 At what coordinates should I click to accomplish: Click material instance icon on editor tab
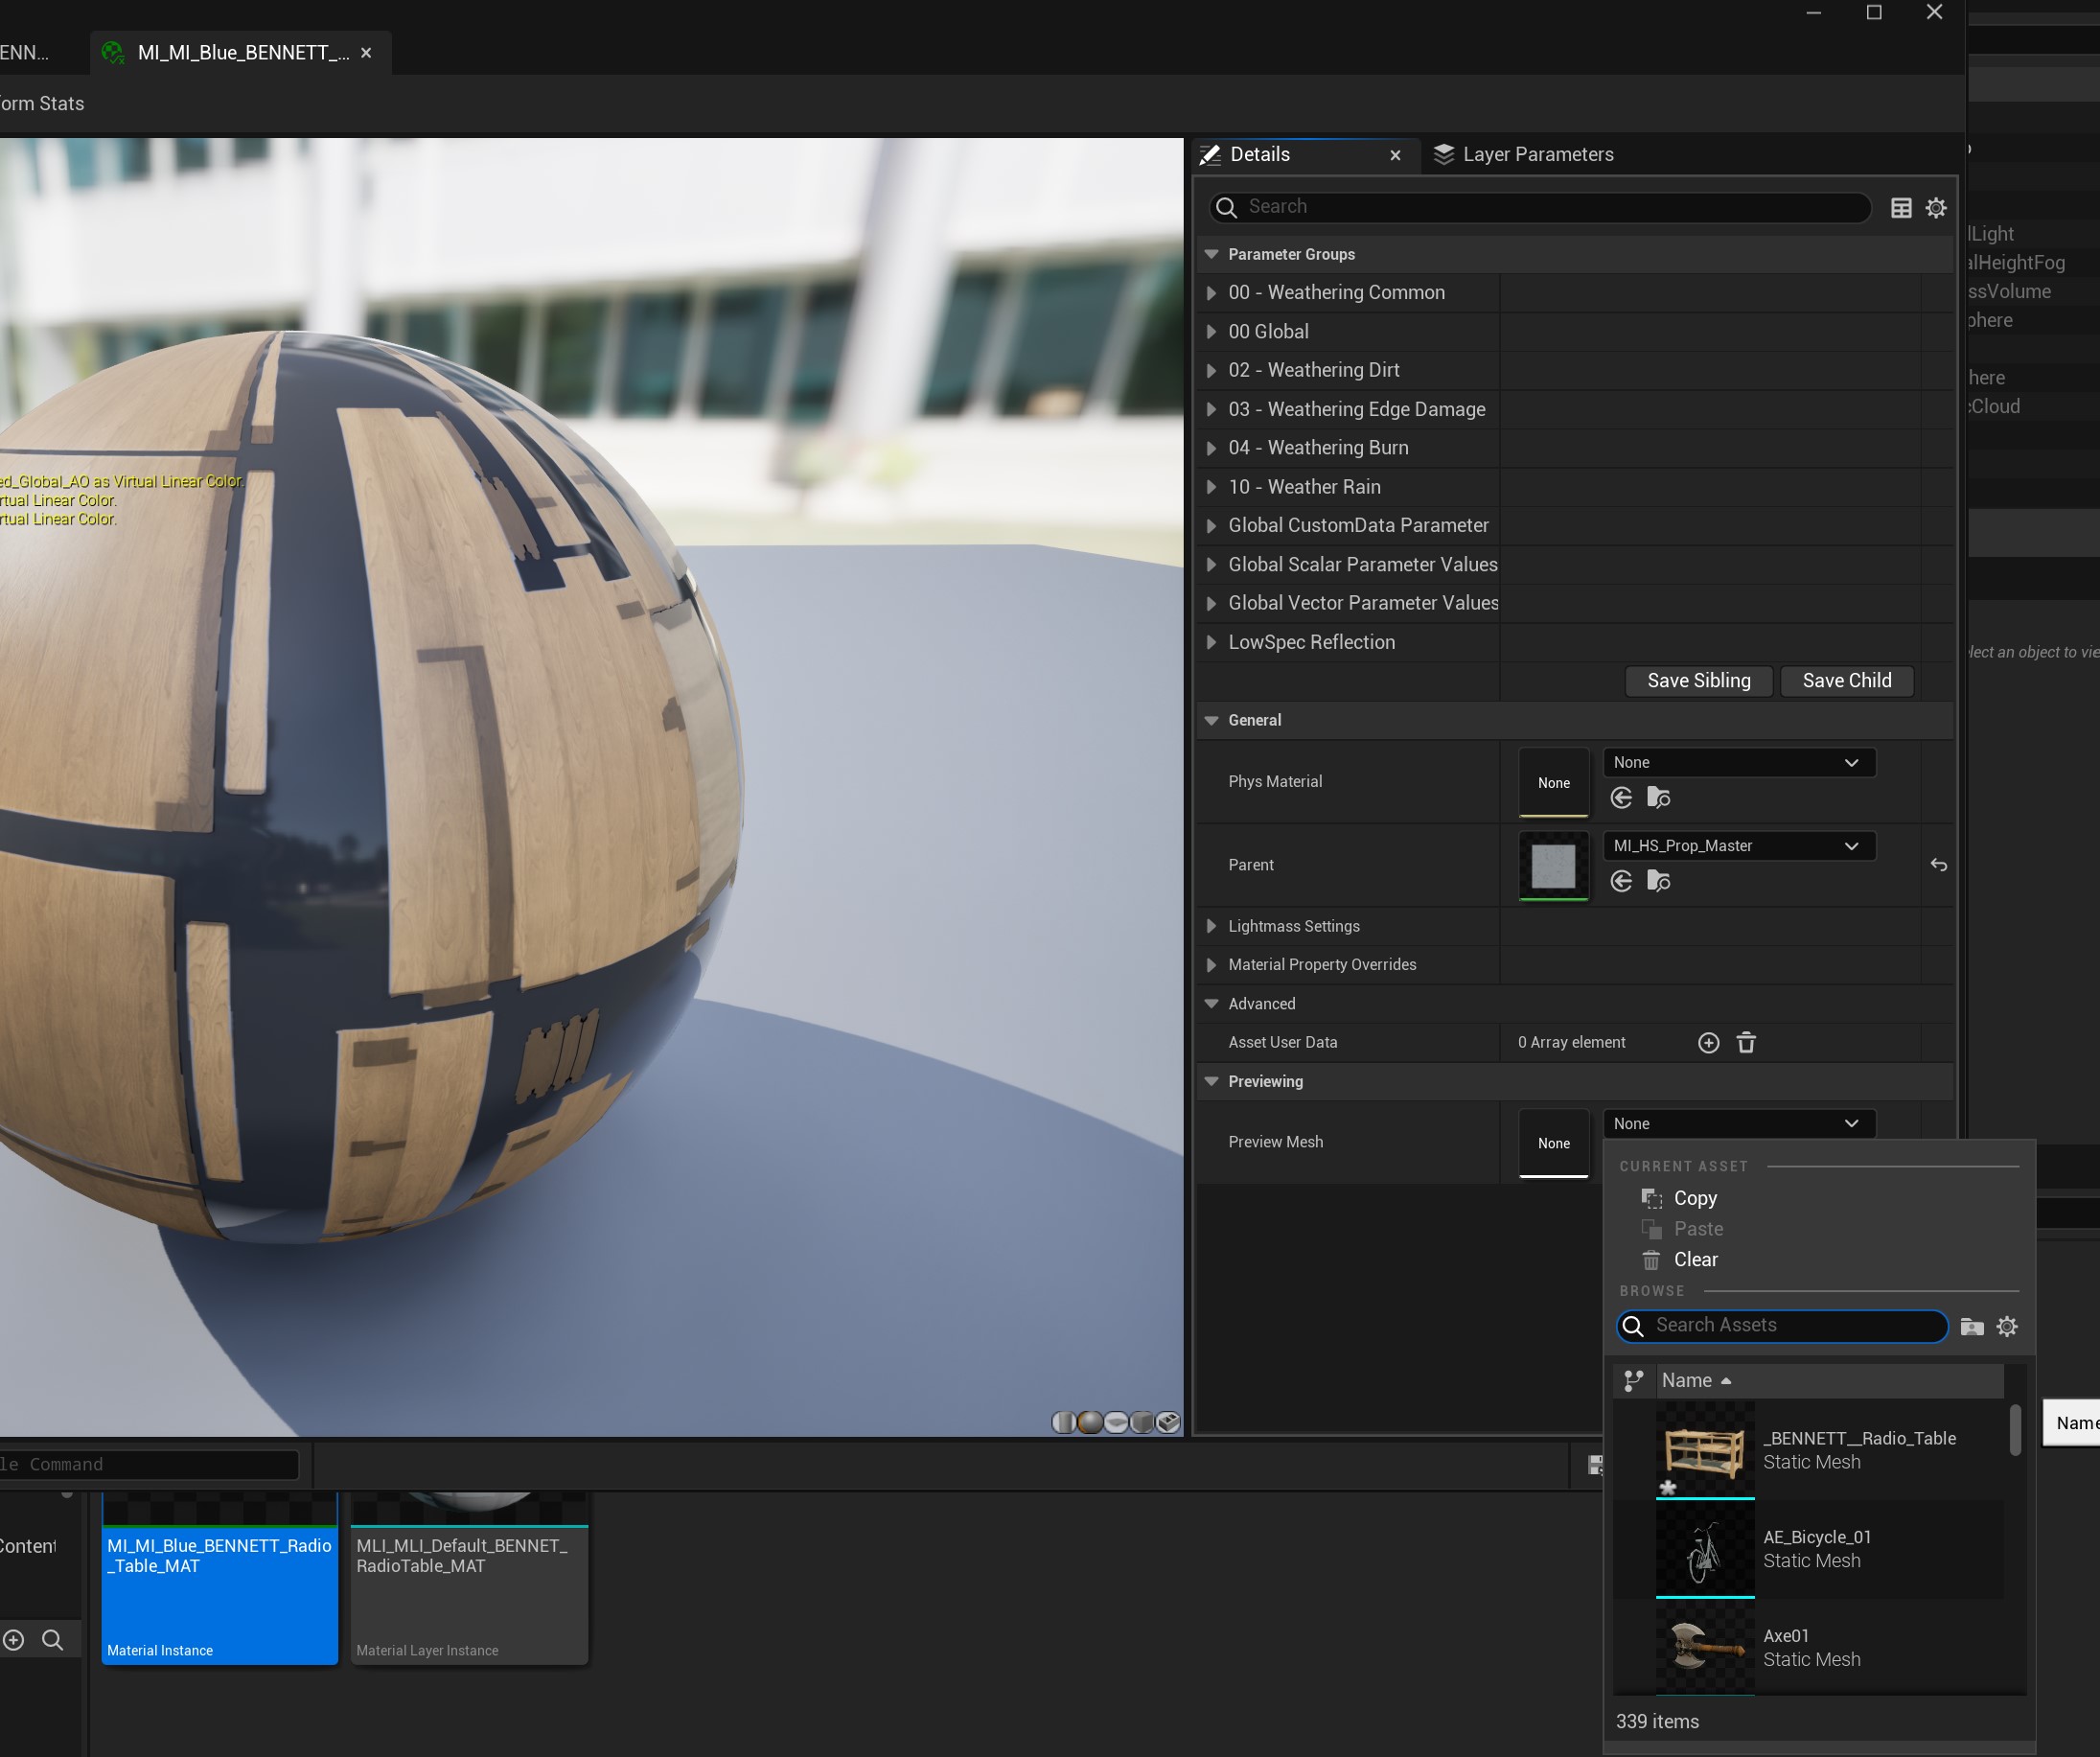[114, 52]
